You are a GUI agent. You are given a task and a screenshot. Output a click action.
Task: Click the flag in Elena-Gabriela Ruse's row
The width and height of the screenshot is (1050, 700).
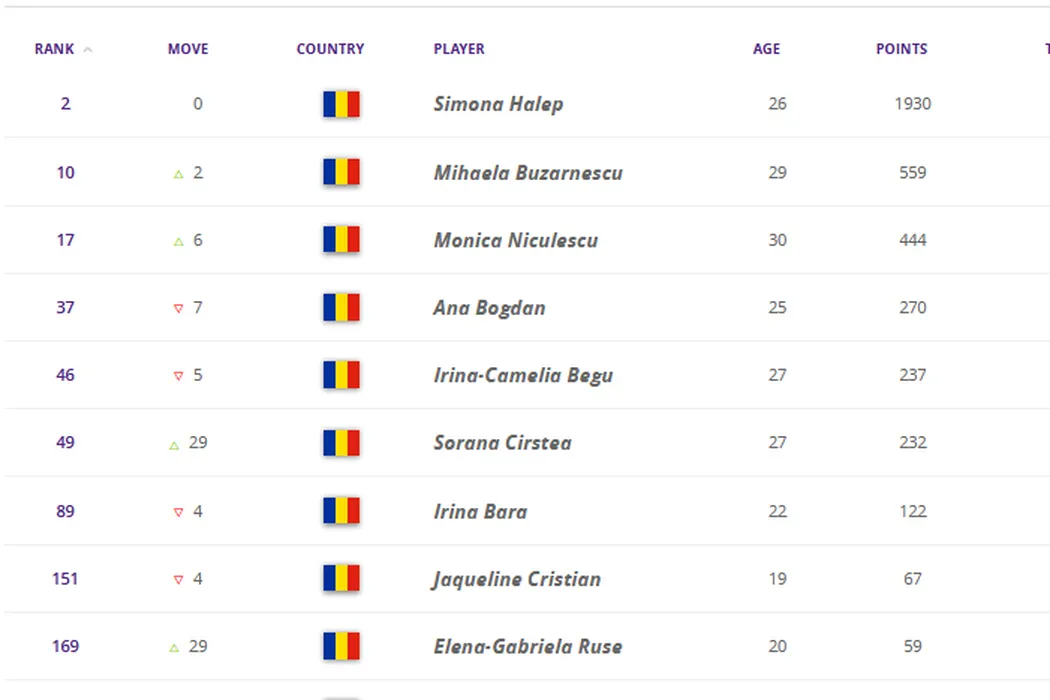(x=341, y=646)
